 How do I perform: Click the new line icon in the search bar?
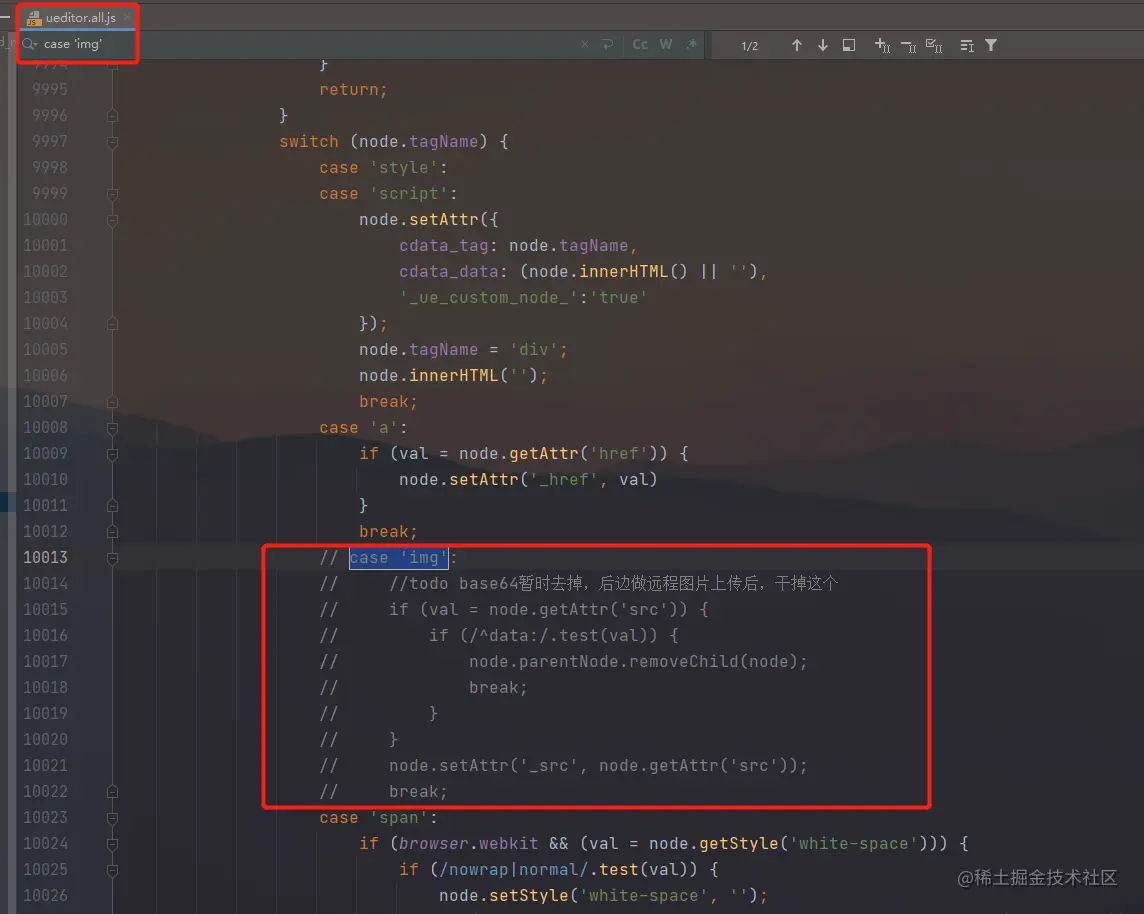click(x=608, y=44)
